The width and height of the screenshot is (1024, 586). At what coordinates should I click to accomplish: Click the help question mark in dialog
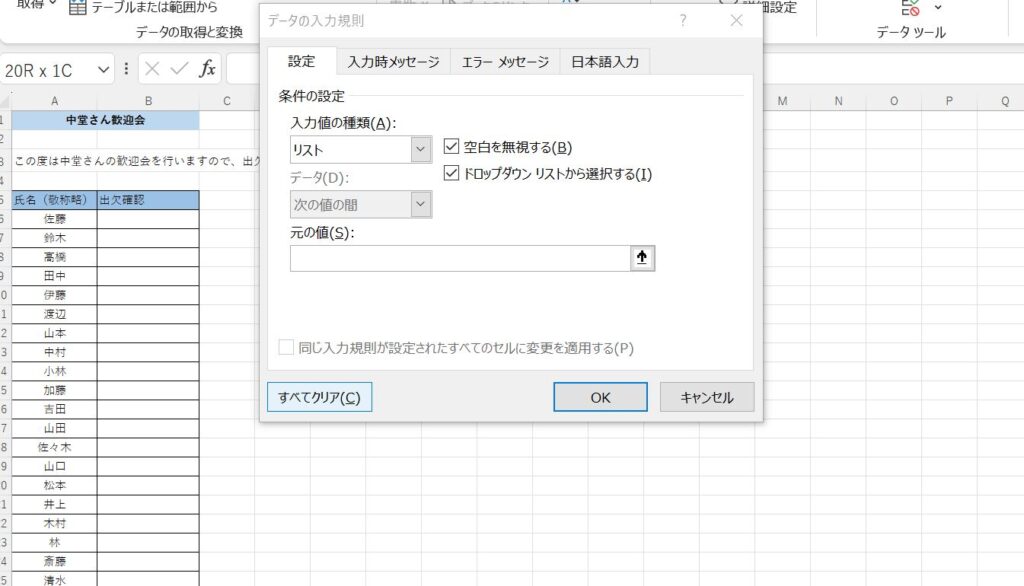pyautogui.click(x=683, y=20)
